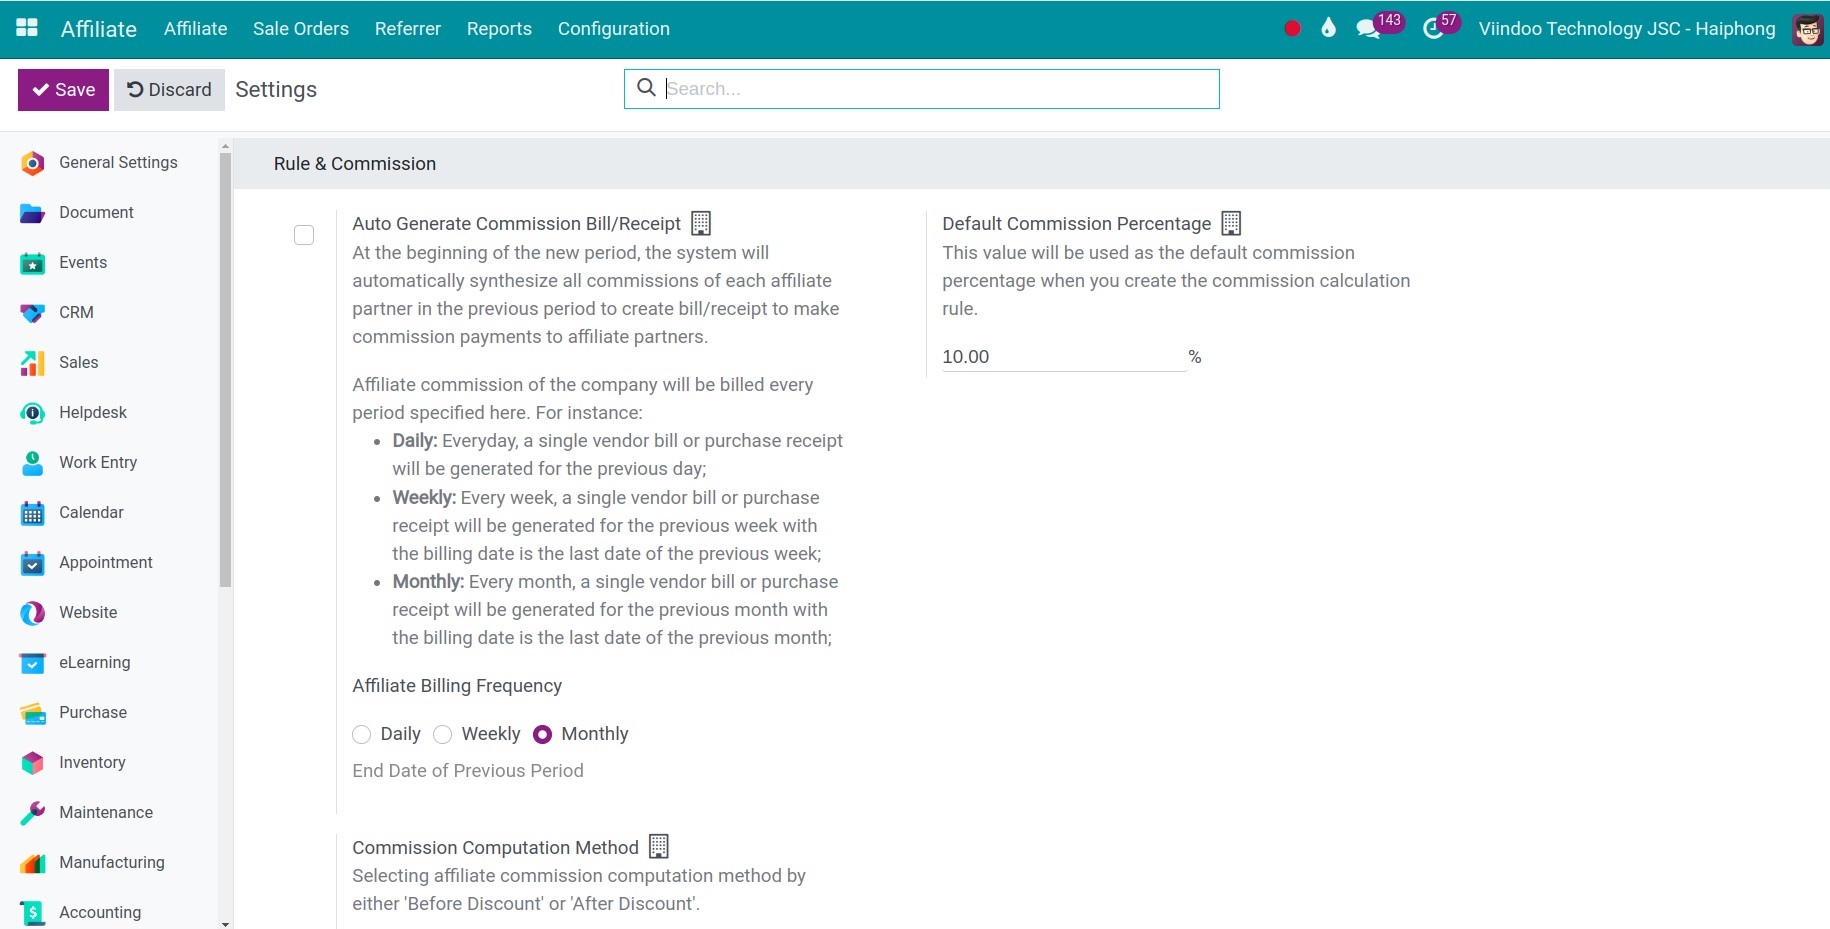Click sidebar scroll down arrow
Screen dimensions: 1830x929
click(225, 923)
